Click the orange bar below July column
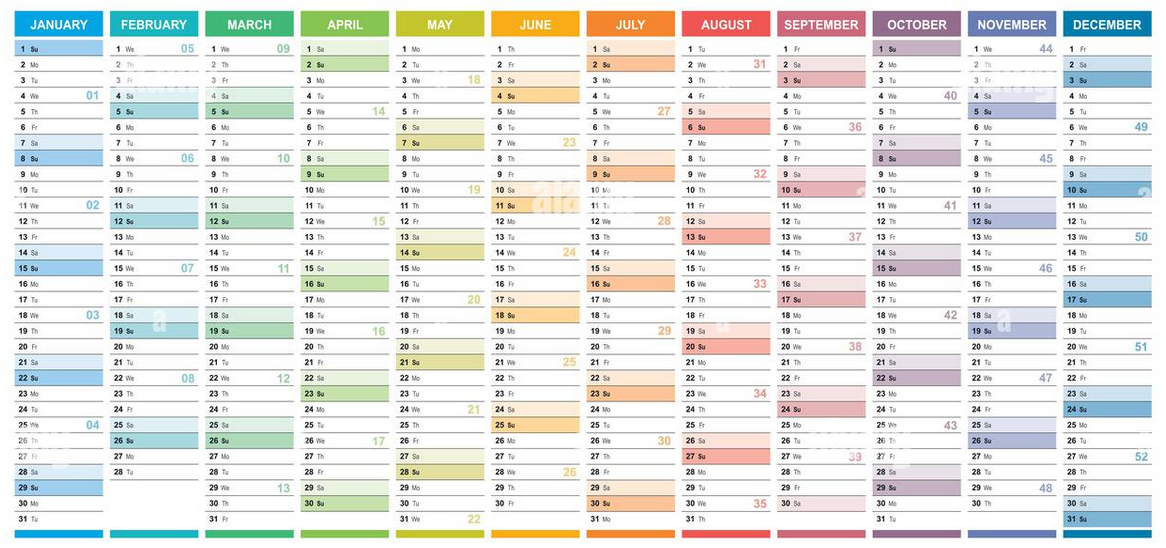Viewport: 1166px width, 548px height. pos(630,535)
